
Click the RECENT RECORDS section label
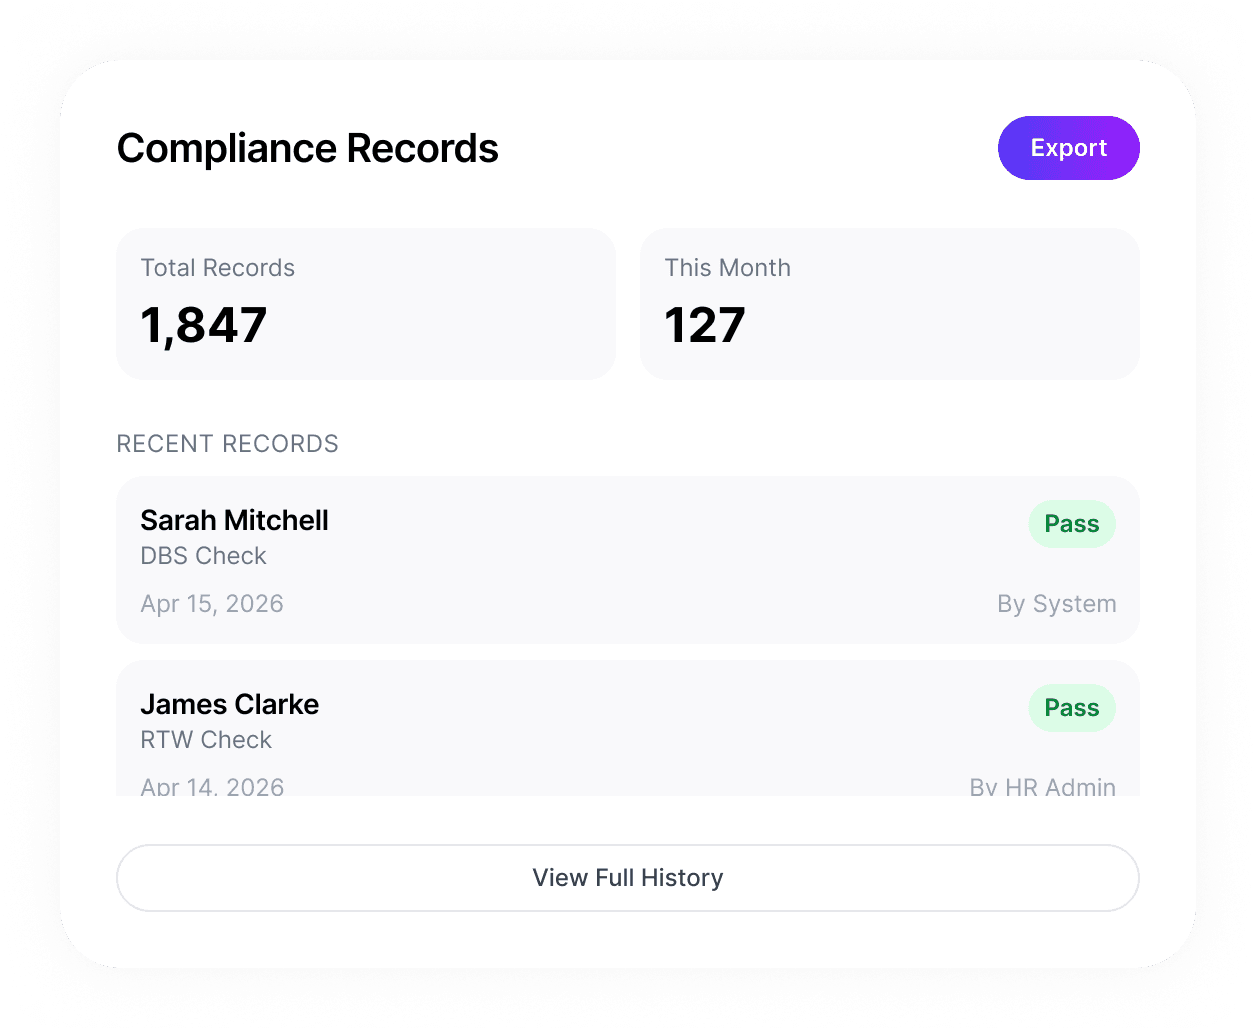227,443
